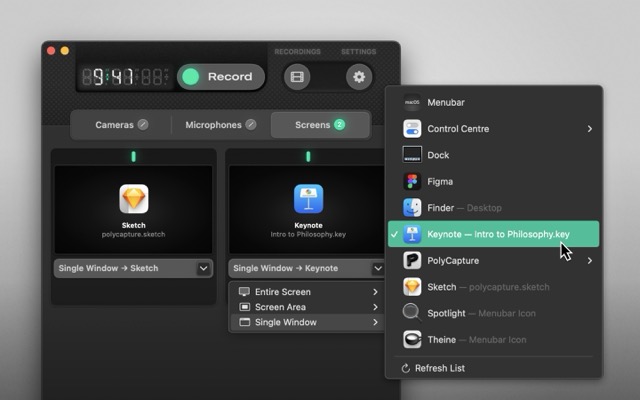Screen dimensions: 640x400
Task: Click the Single Window icon
Action: 244,322
